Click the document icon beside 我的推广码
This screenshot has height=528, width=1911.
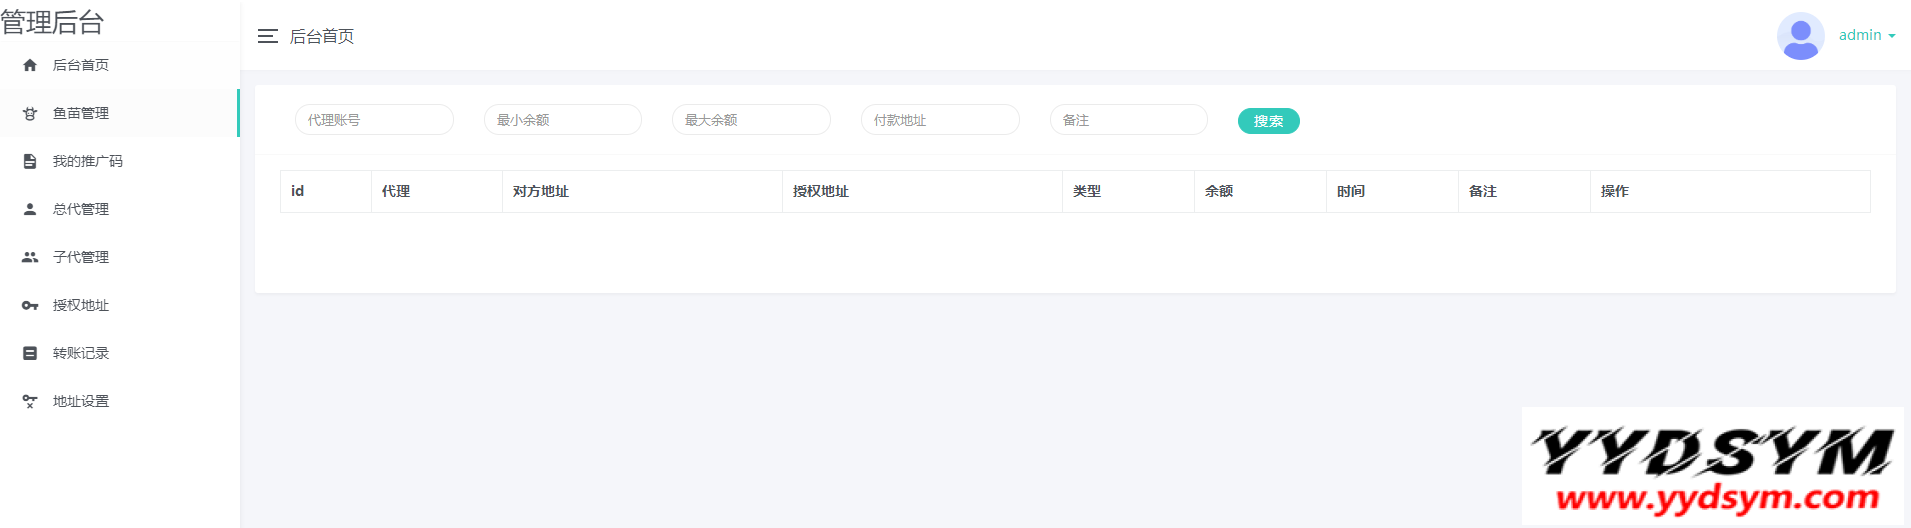pyautogui.click(x=30, y=161)
